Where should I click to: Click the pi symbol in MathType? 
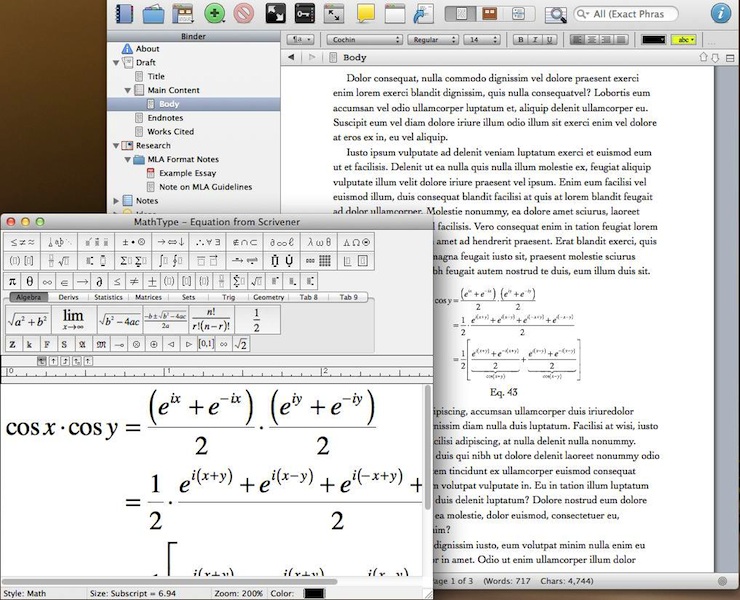pyautogui.click(x=14, y=282)
